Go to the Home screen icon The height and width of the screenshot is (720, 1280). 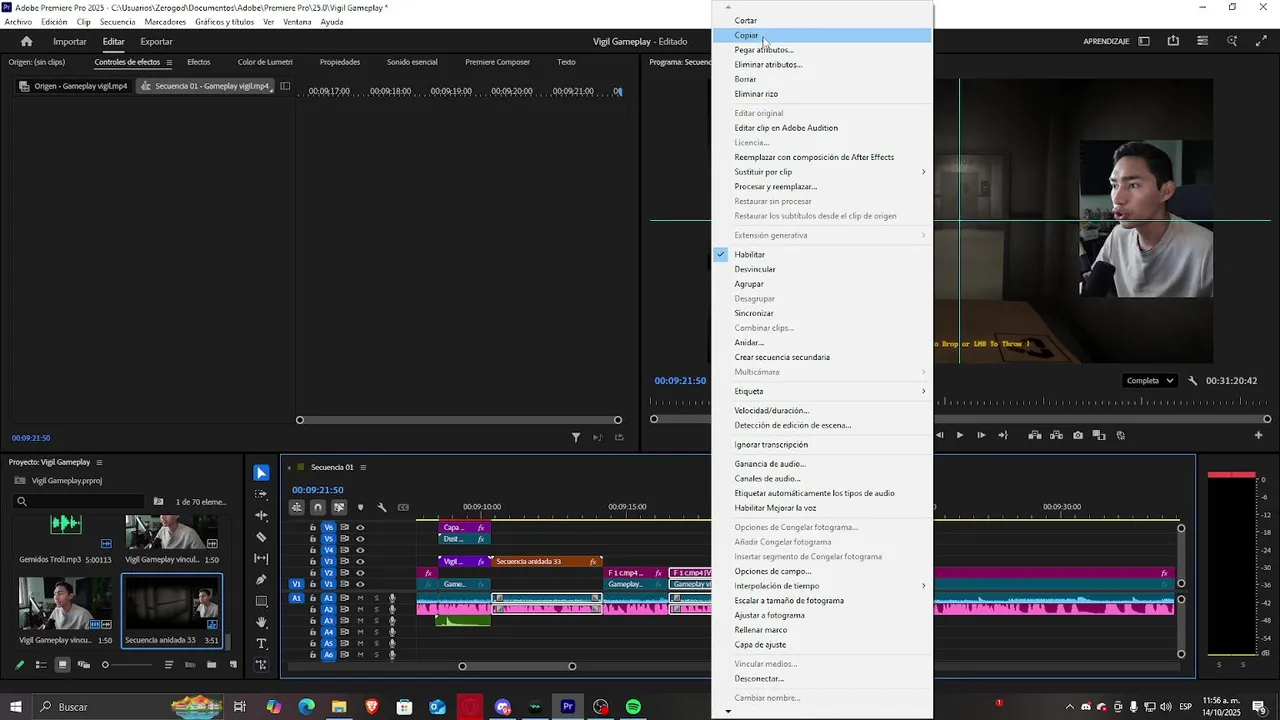(x=26, y=42)
